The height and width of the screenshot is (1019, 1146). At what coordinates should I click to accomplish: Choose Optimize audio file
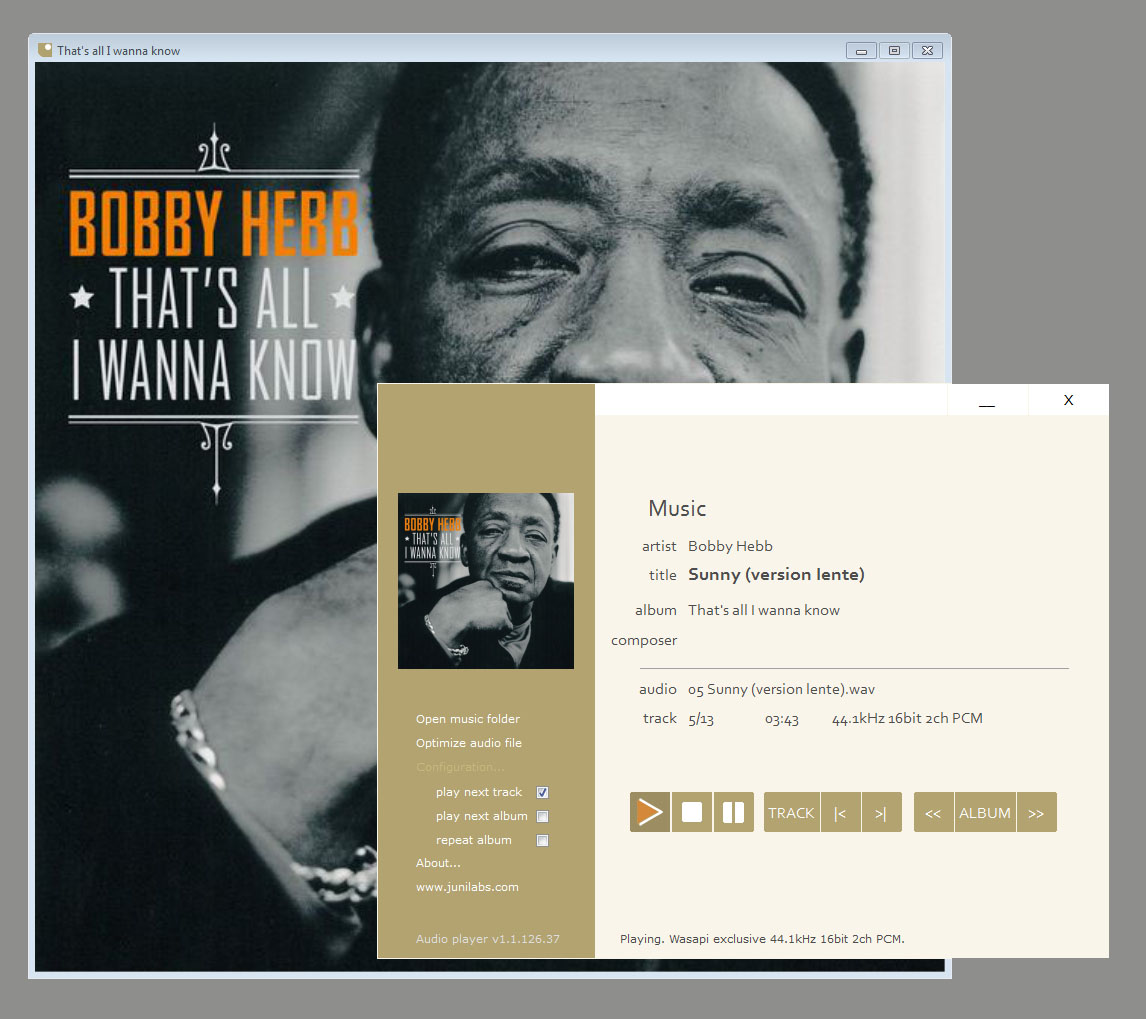(468, 743)
